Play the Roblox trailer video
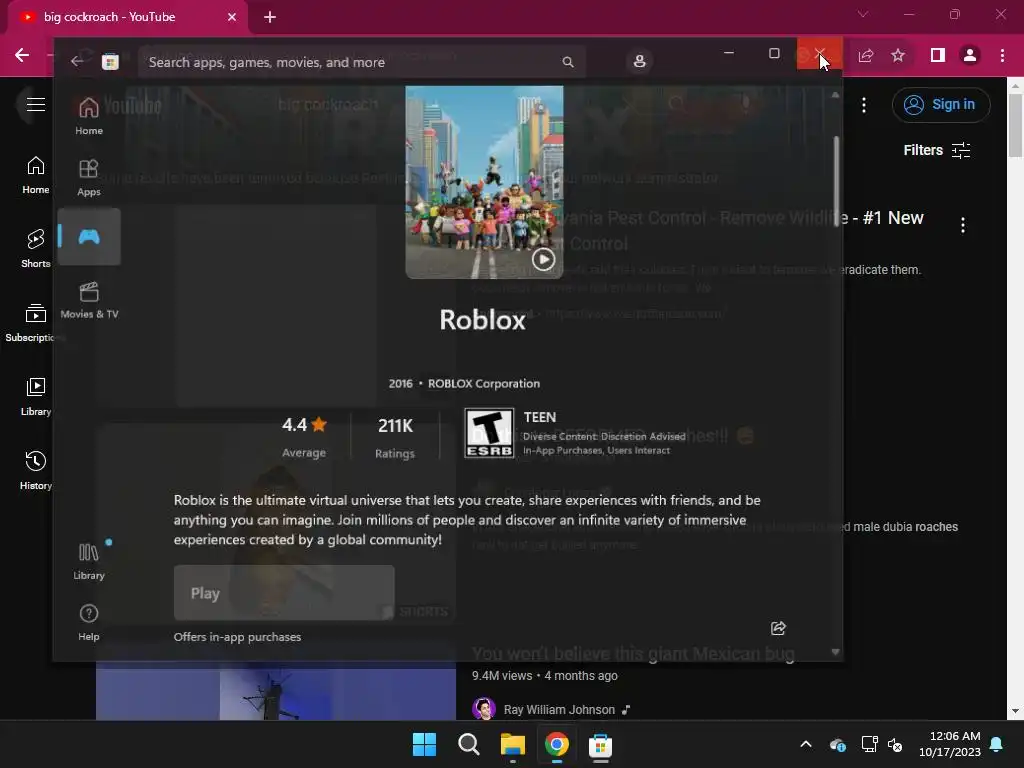1024x768 pixels. point(543,259)
